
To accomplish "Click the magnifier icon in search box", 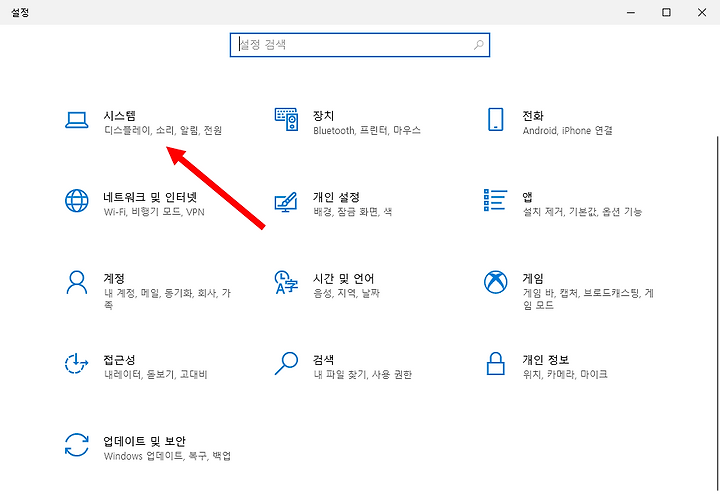I will pyautogui.click(x=478, y=45).
